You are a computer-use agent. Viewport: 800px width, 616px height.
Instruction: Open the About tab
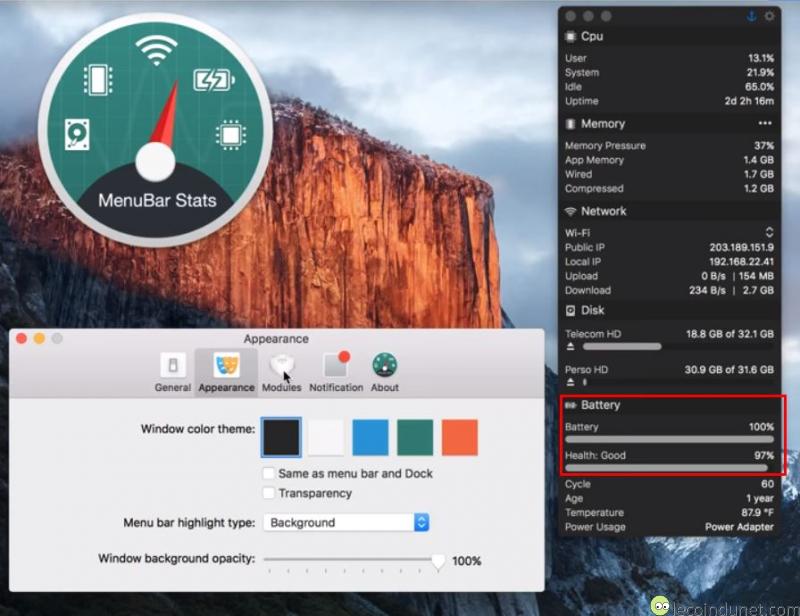click(x=385, y=373)
